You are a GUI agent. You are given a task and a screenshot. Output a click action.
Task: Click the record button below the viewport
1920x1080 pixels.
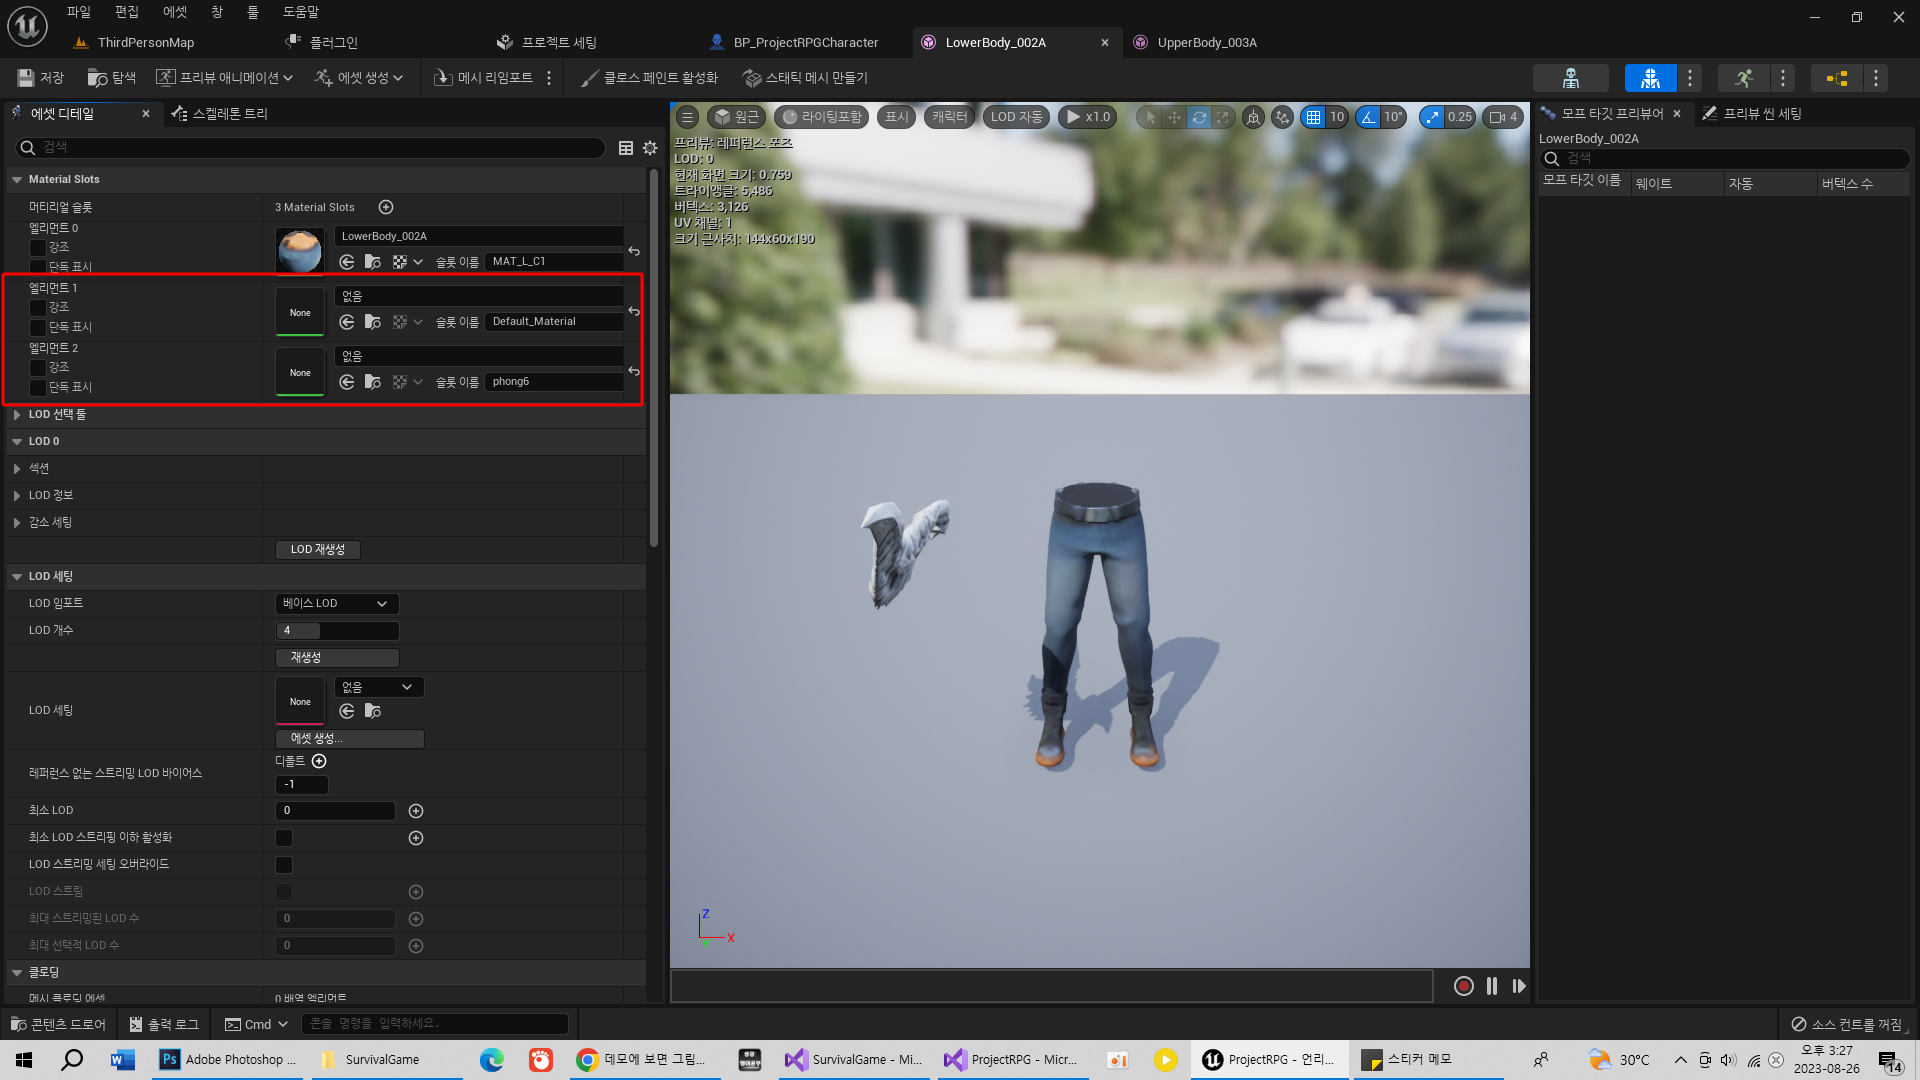tap(1463, 986)
